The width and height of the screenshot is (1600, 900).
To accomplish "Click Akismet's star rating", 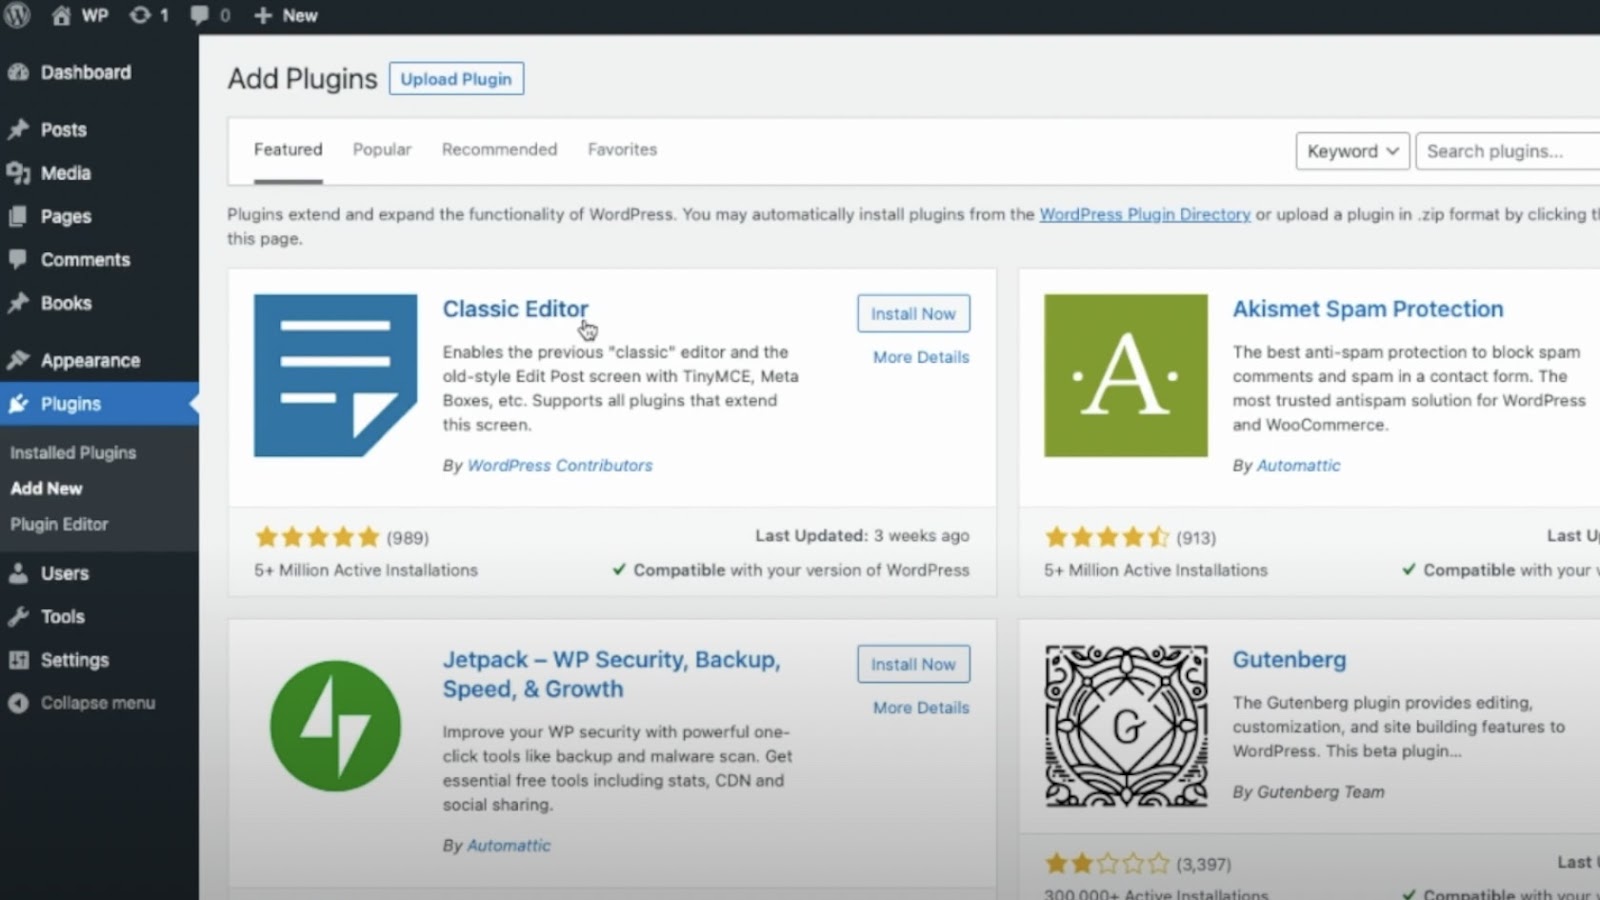I will (1107, 537).
